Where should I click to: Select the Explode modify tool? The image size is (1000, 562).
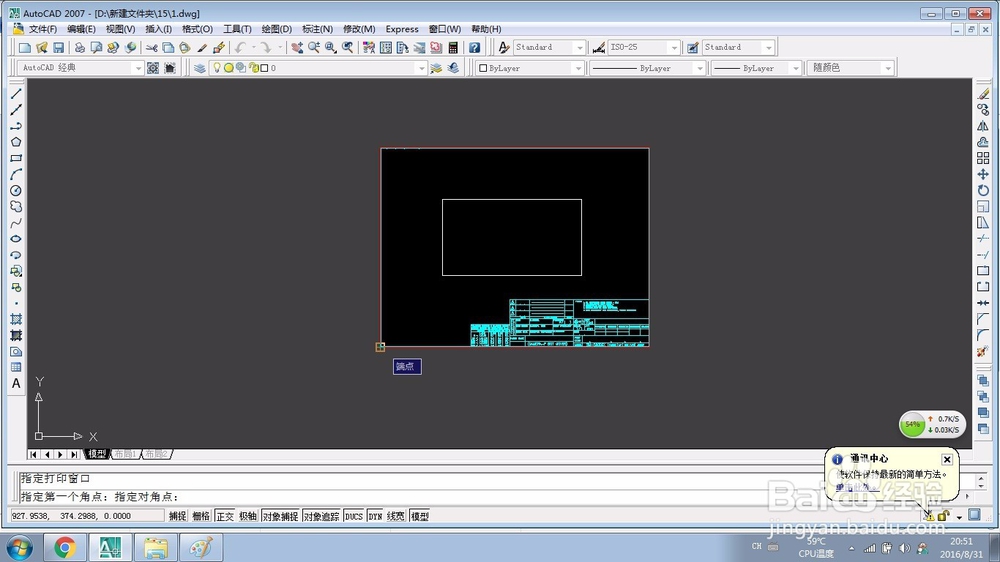[983, 351]
